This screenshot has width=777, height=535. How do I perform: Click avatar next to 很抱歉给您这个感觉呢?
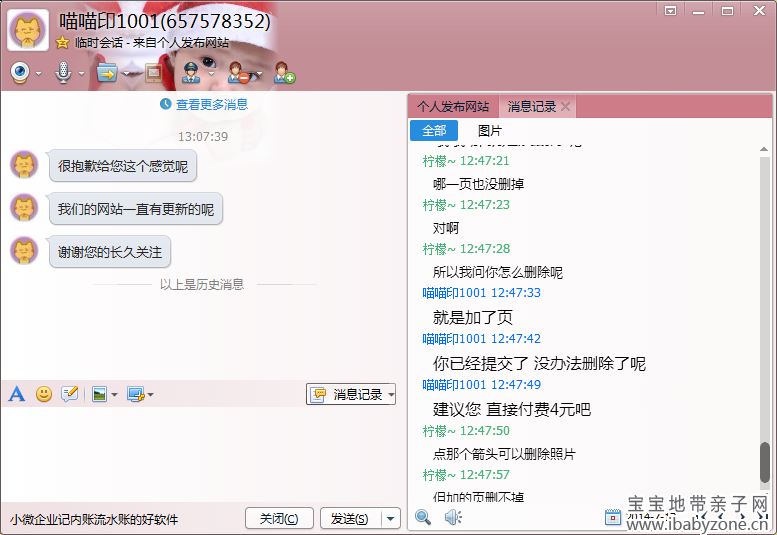(24, 165)
